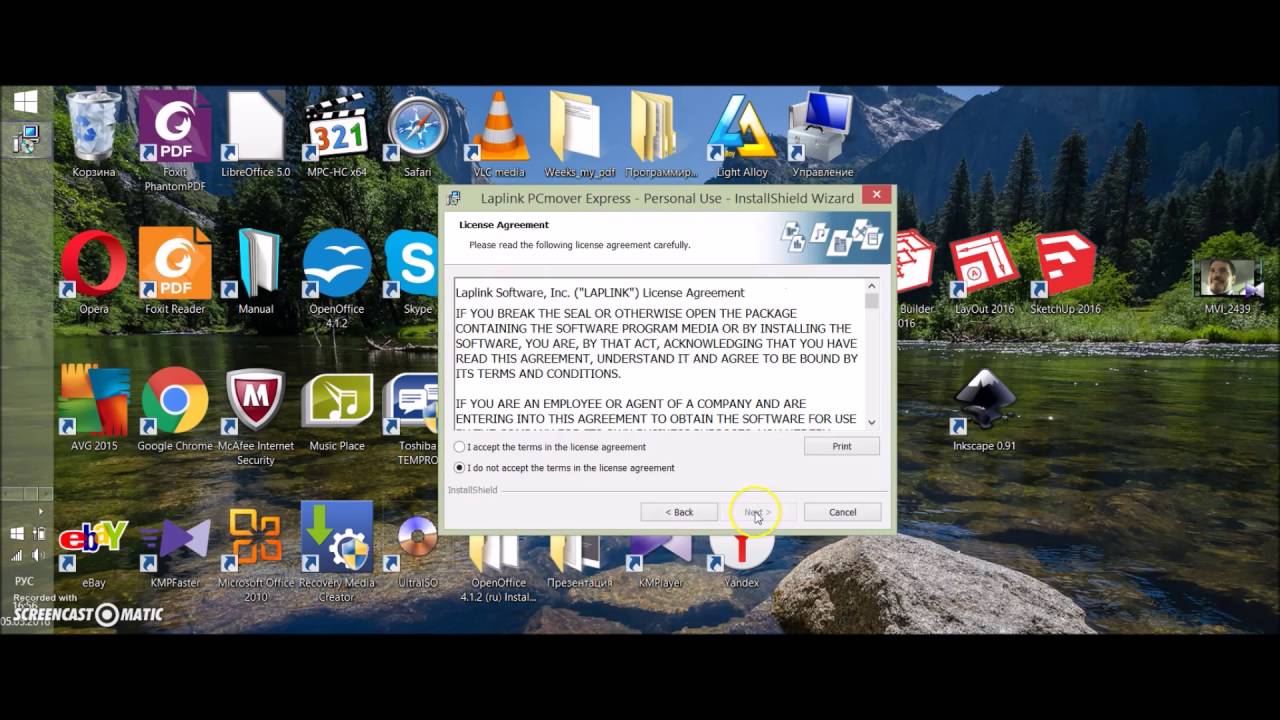Select the Recovery Media Creator shortcut
The image size is (1280, 720).
[337, 538]
